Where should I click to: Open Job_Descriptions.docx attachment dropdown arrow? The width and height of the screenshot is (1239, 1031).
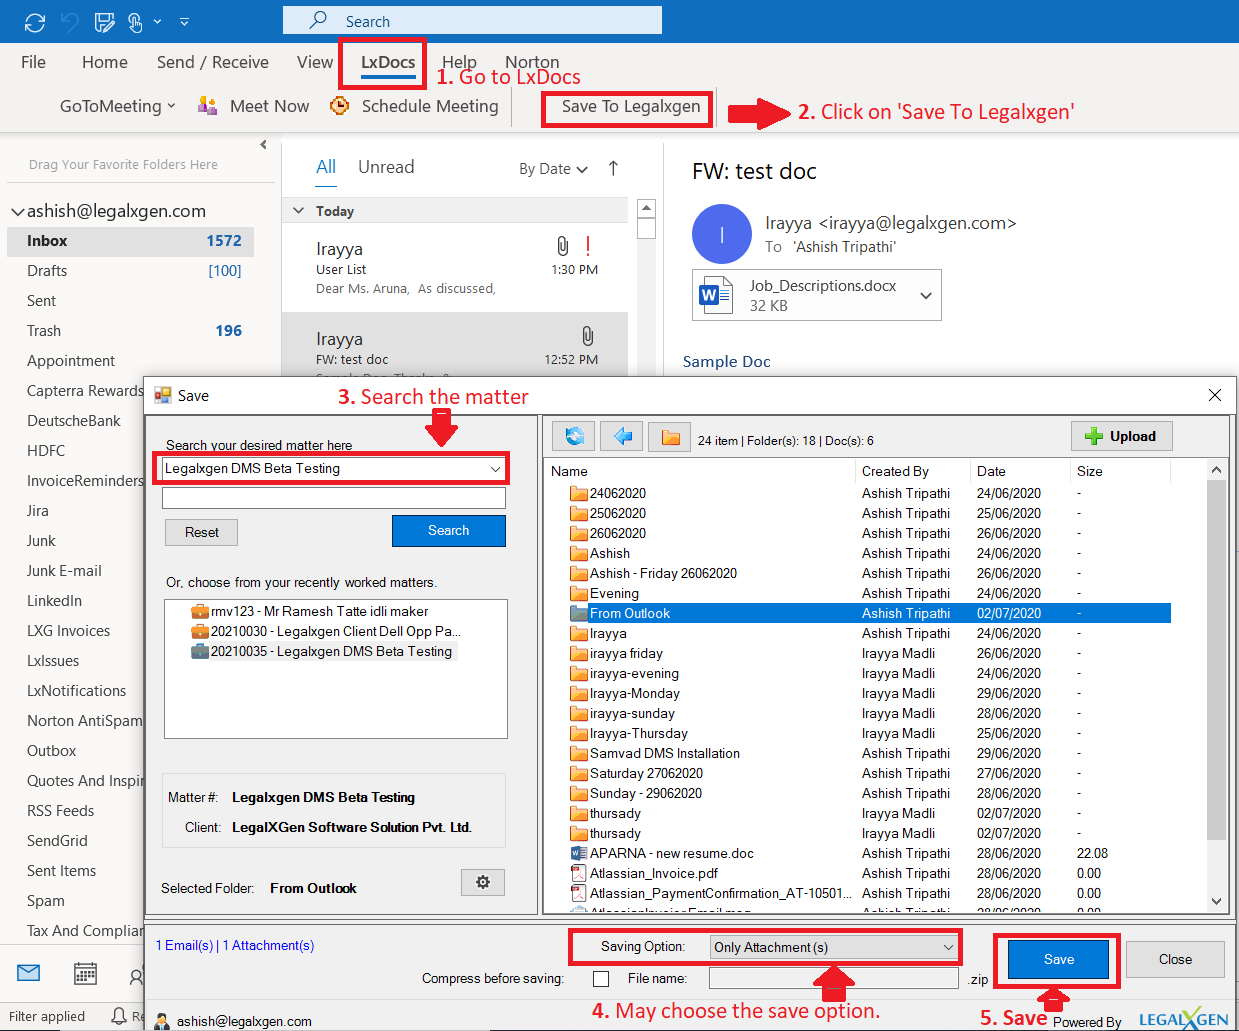click(926, 296)
